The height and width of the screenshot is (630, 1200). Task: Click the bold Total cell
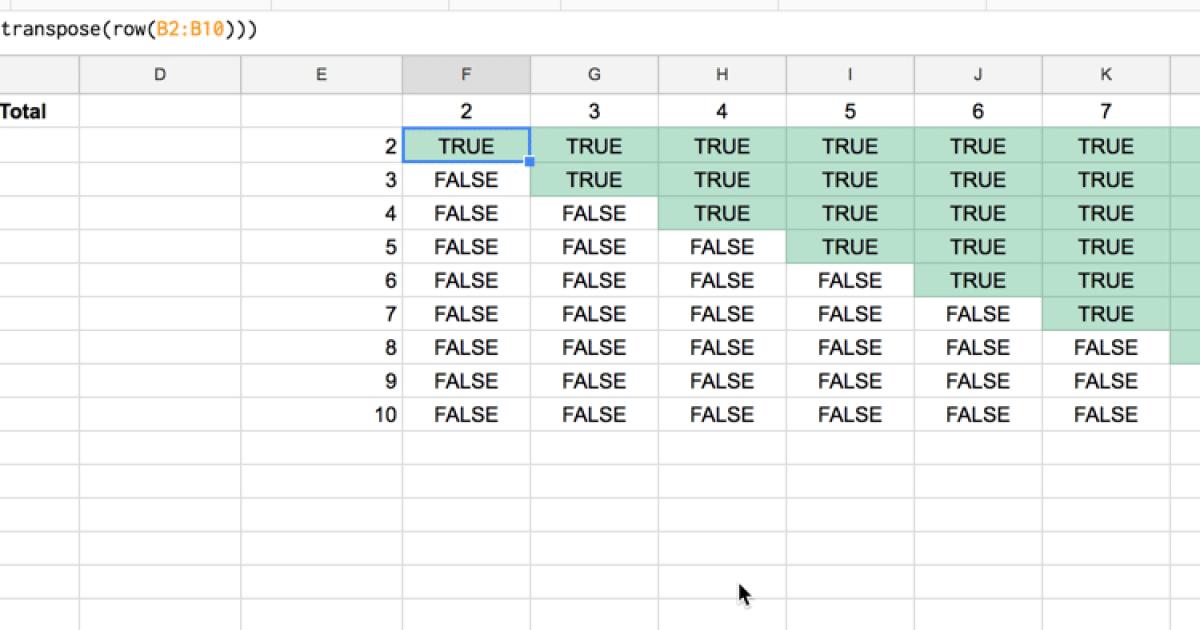click(25, 112)
